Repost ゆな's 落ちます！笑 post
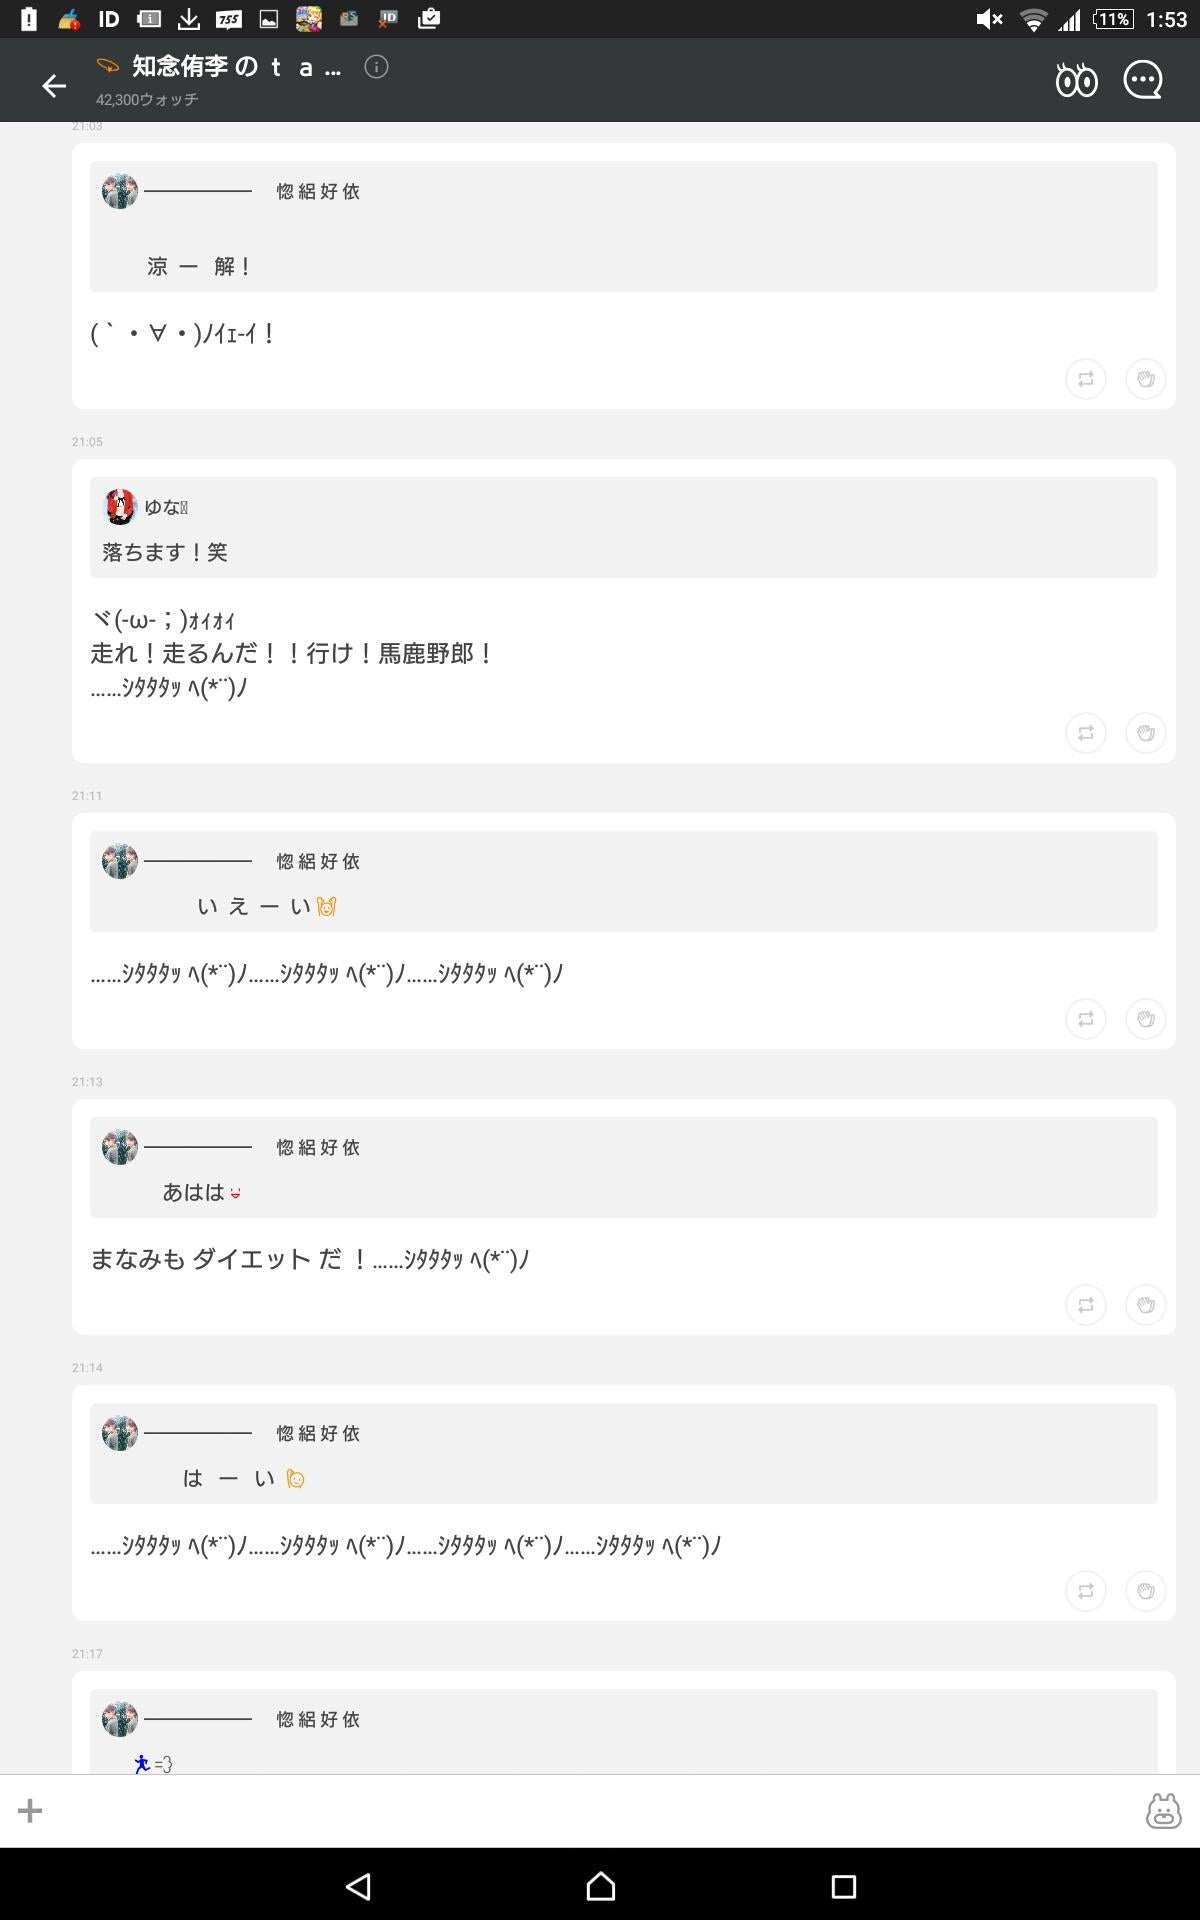Screen dimensions: 1200x1920 point(1086,732)
